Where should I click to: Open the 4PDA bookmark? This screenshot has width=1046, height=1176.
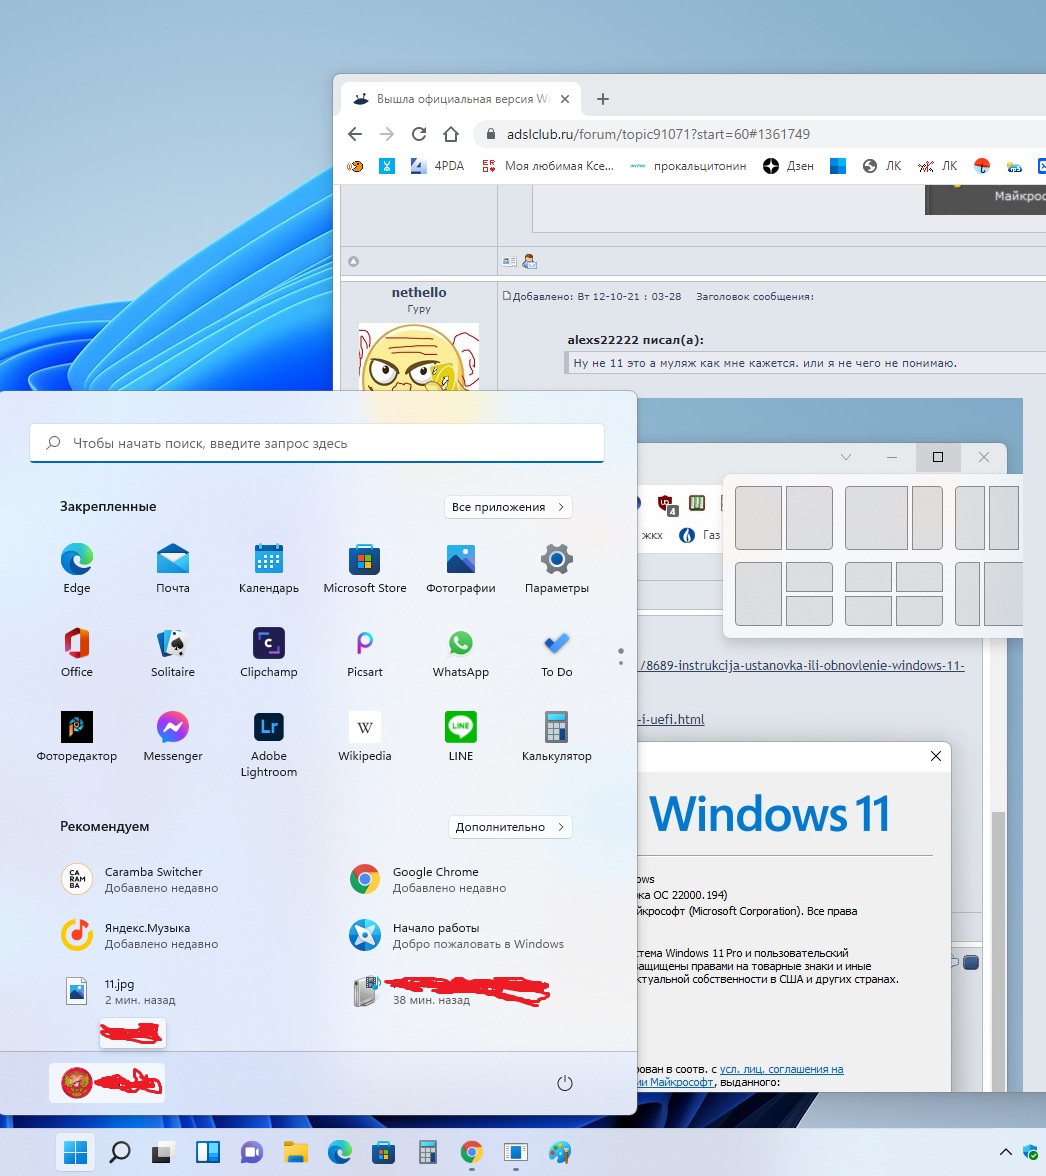pos(438,166)
